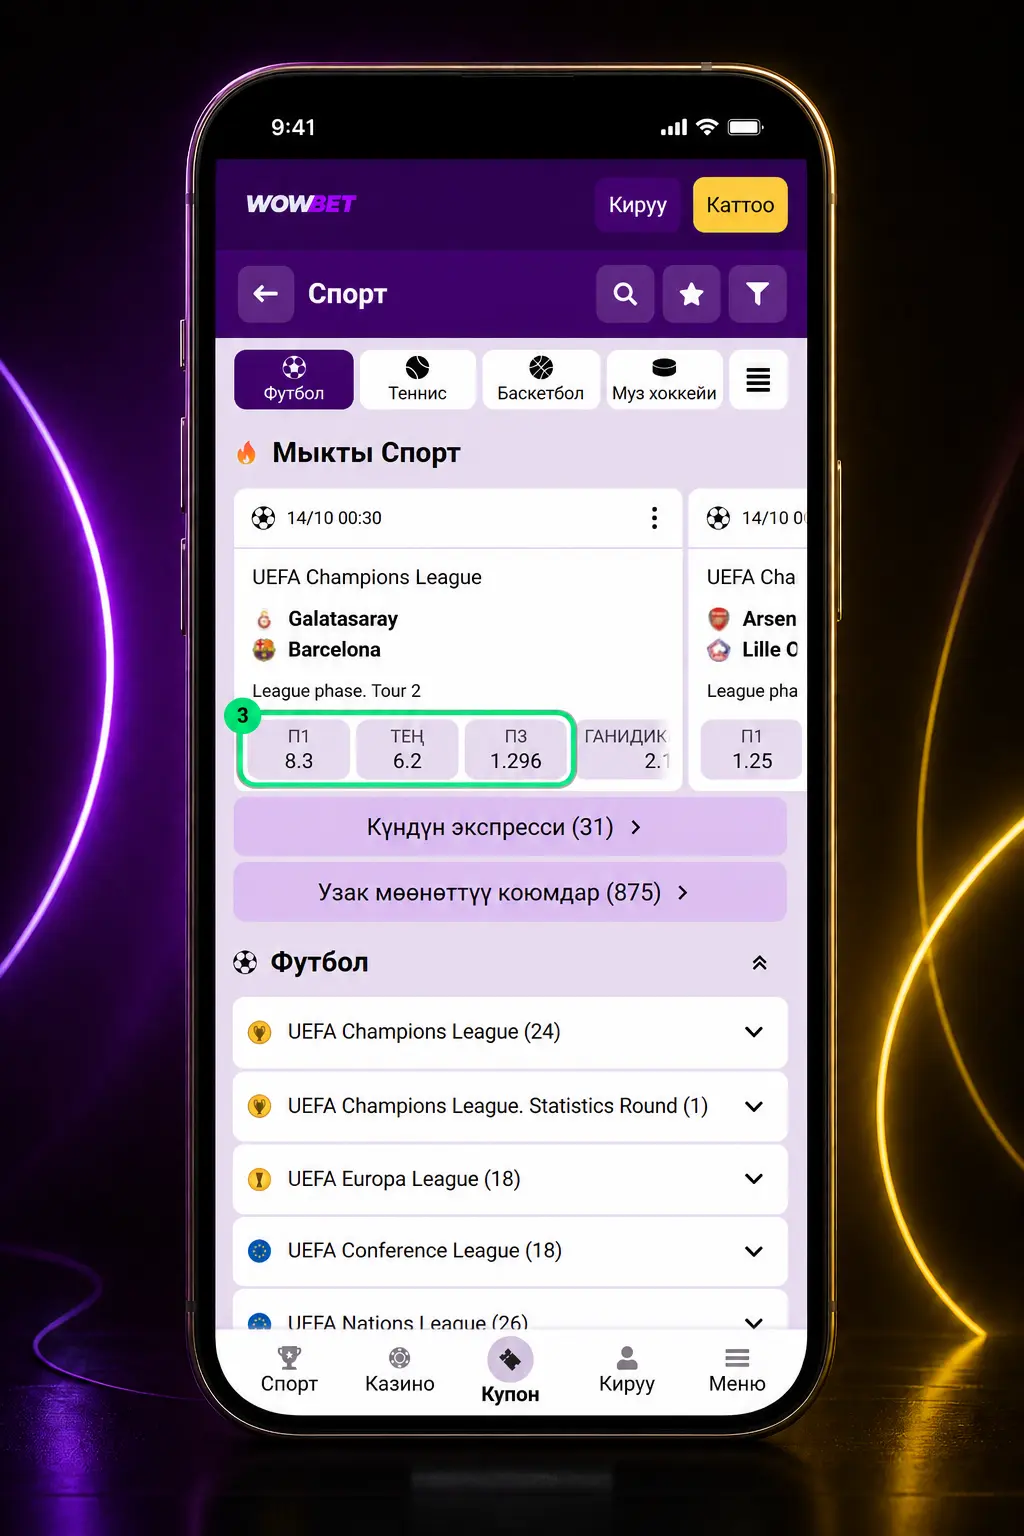The image size is (1024, 1536).
Task: Select the Футбол sport tab
Action: 294,380
